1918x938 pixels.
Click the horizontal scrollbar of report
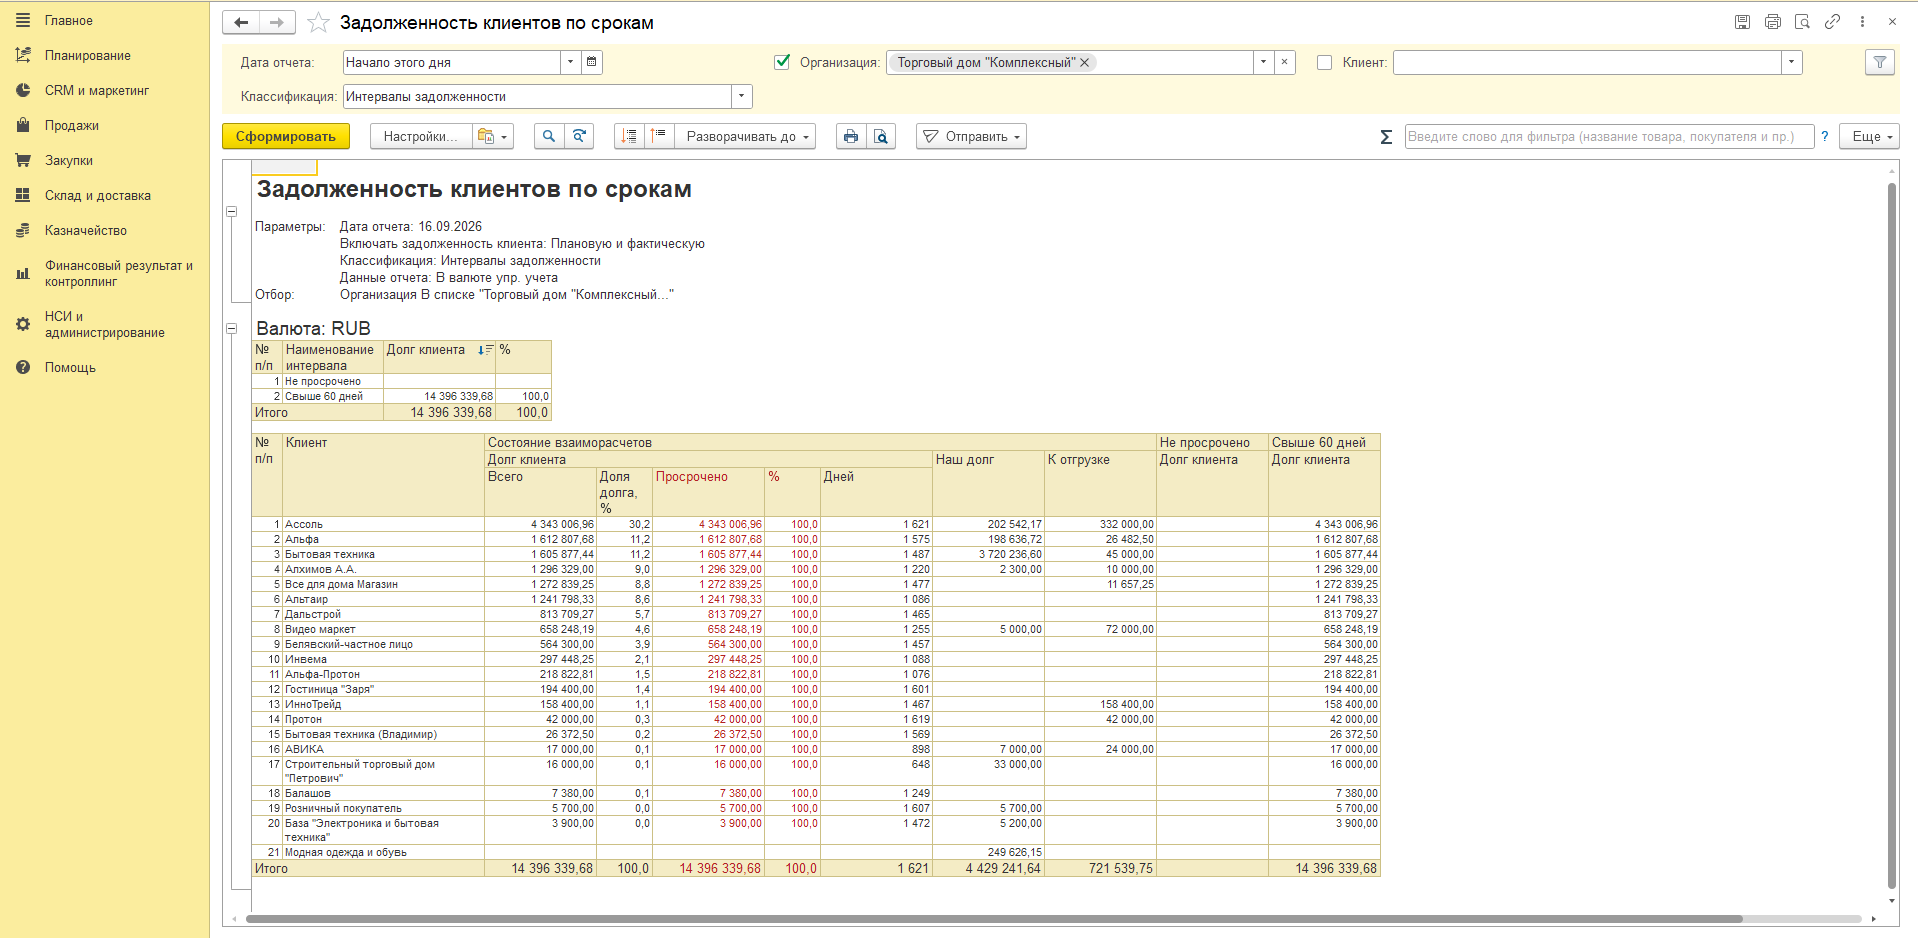pyautogui.click(x=994, y=919)
